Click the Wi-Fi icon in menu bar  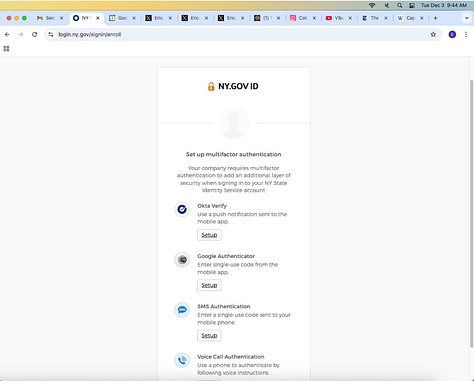click(x=372, y=5)
